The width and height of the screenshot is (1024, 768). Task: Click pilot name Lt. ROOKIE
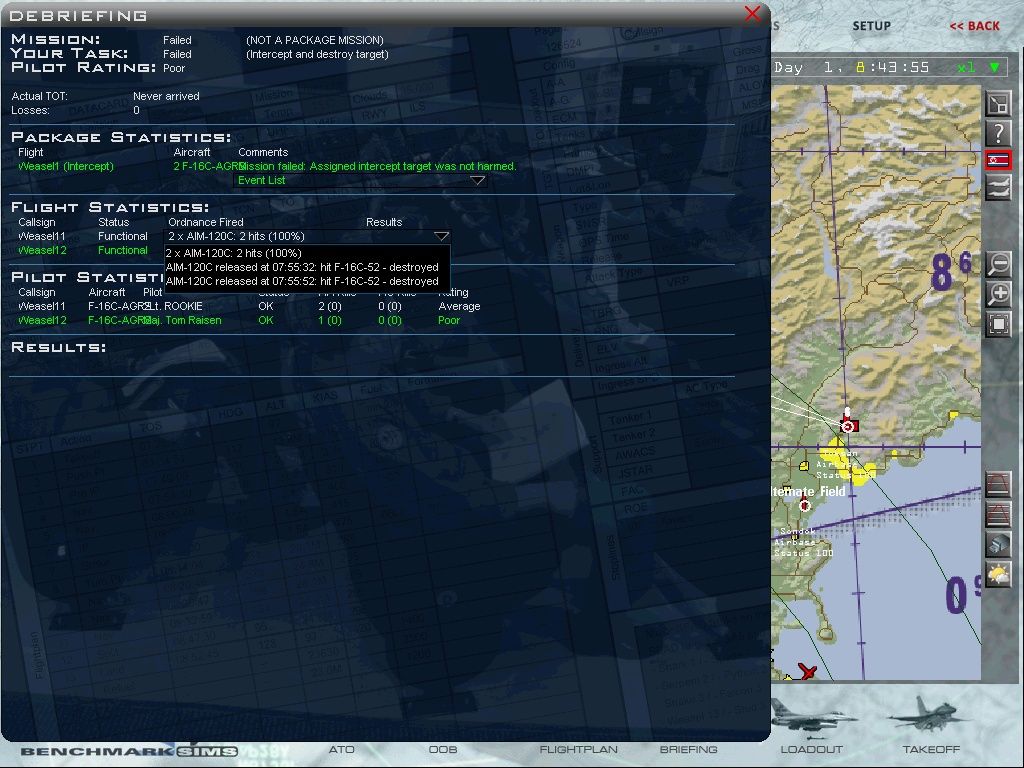click(174, 306)
